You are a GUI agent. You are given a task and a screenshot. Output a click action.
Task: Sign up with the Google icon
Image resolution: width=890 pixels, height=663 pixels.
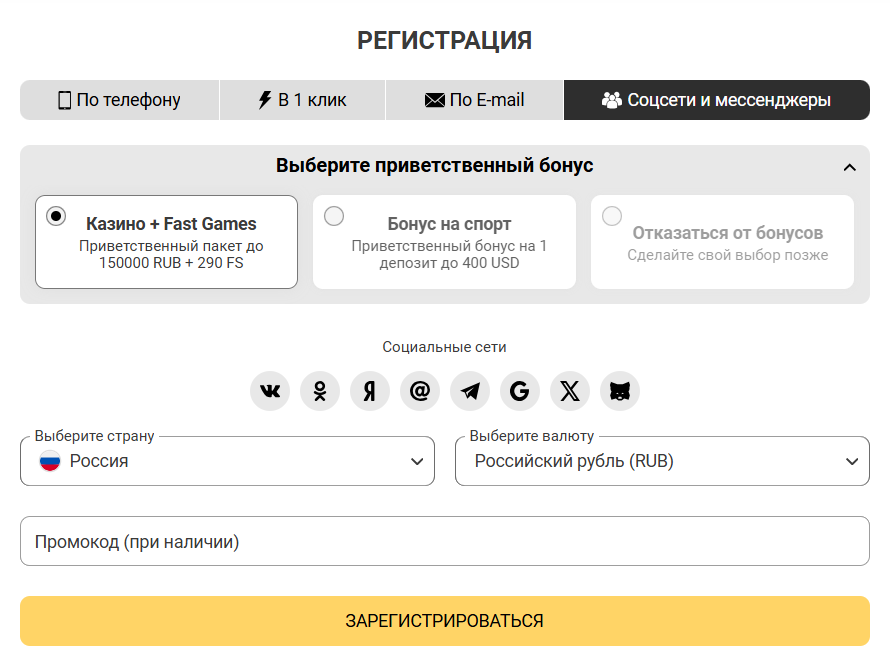point(520,391)
